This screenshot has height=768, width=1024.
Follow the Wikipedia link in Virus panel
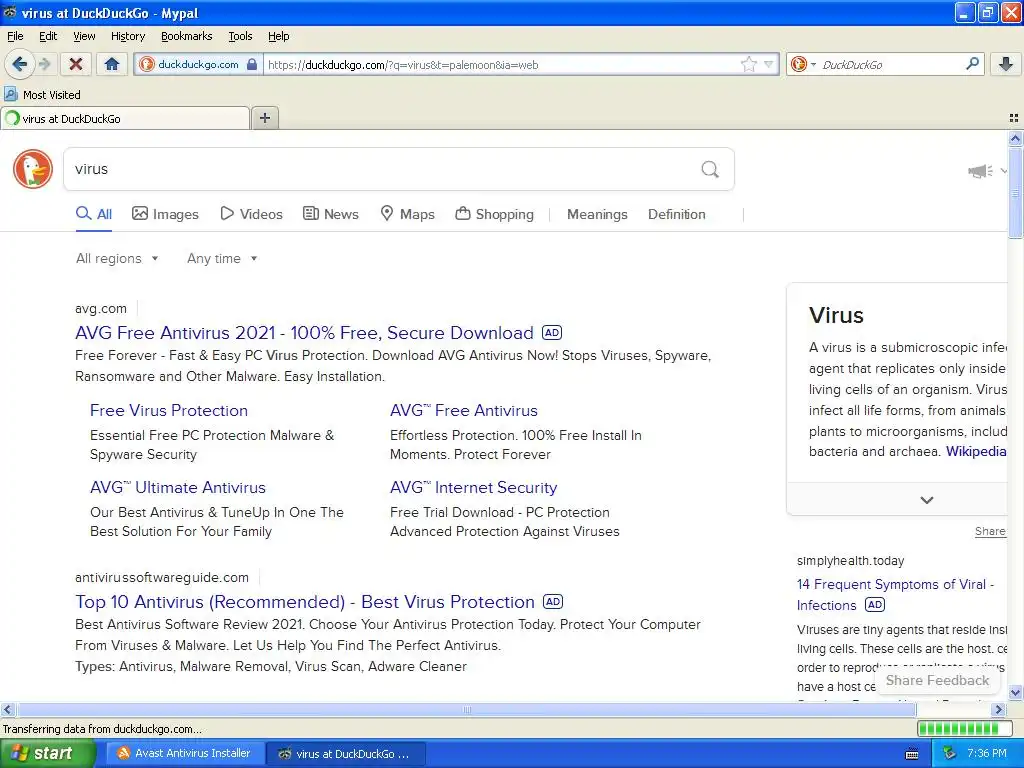(976, 451)
